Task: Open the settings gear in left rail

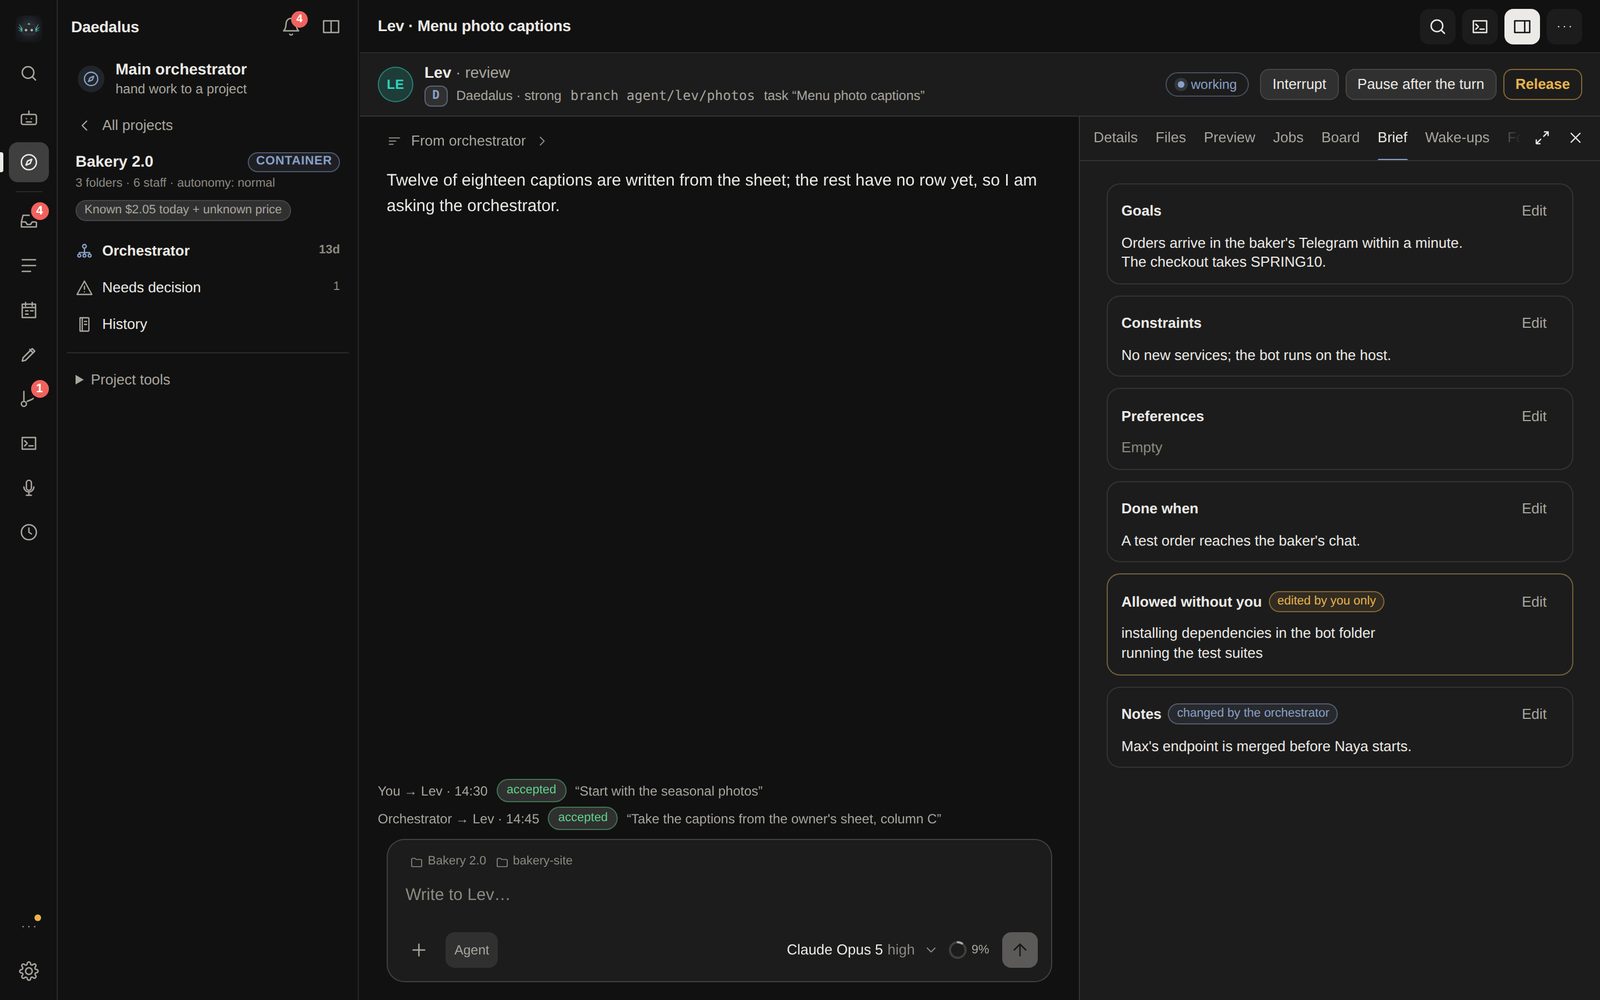Action: 28,971
